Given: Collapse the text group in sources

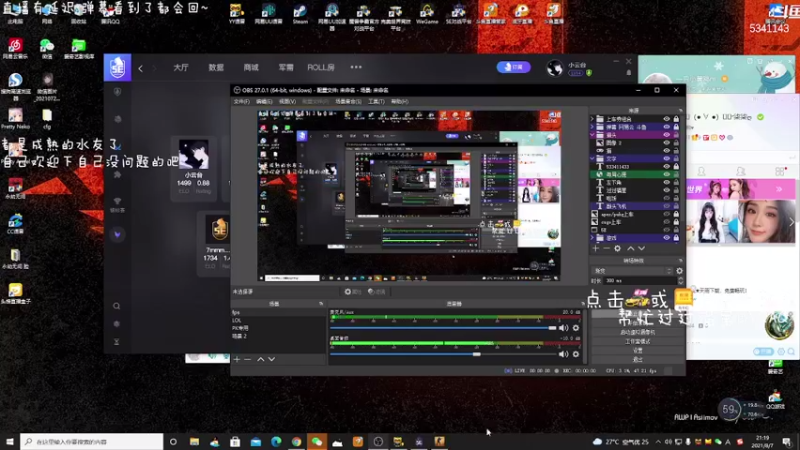Looking at the screenshot, I should point(592,159).
